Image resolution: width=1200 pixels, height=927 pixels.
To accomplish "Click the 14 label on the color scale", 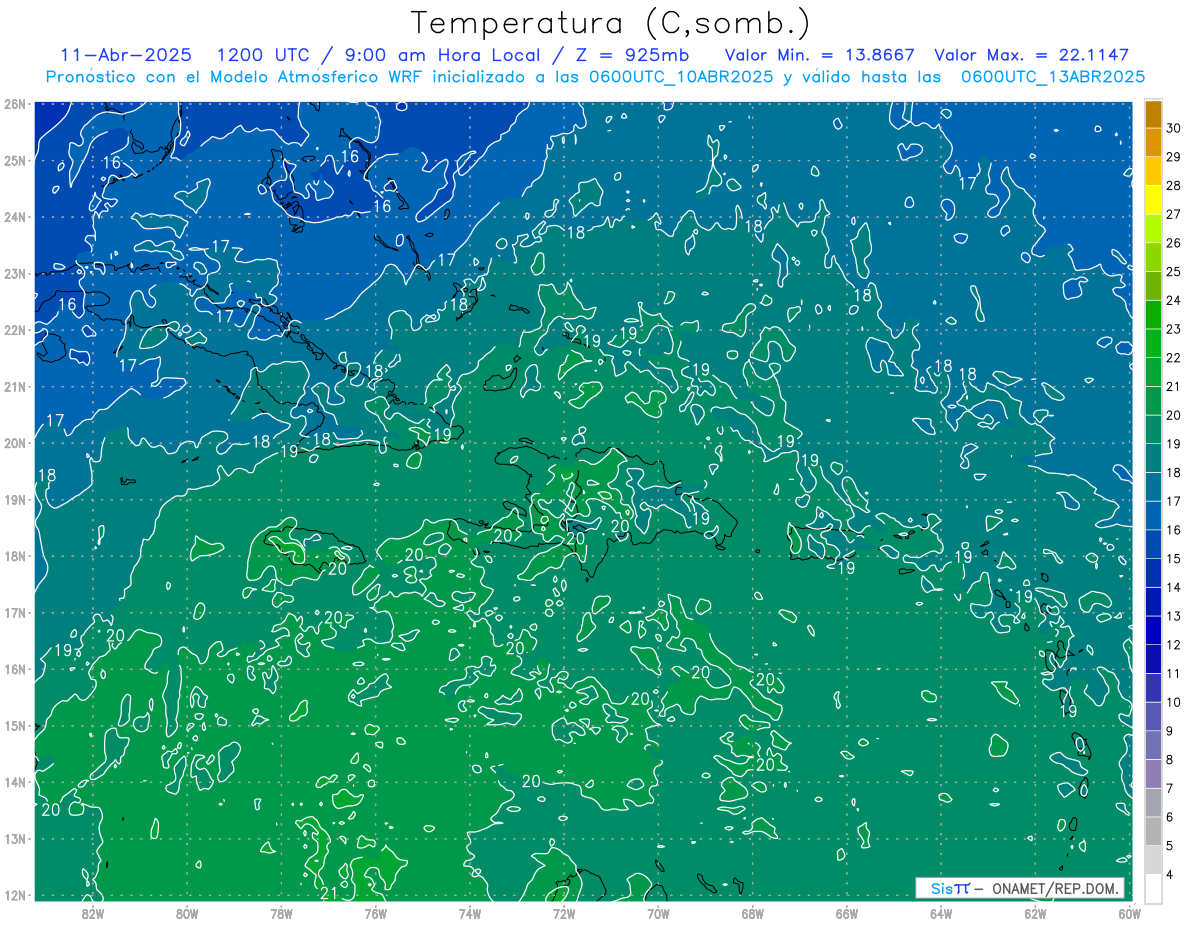I will click(x=1173, y=587).
